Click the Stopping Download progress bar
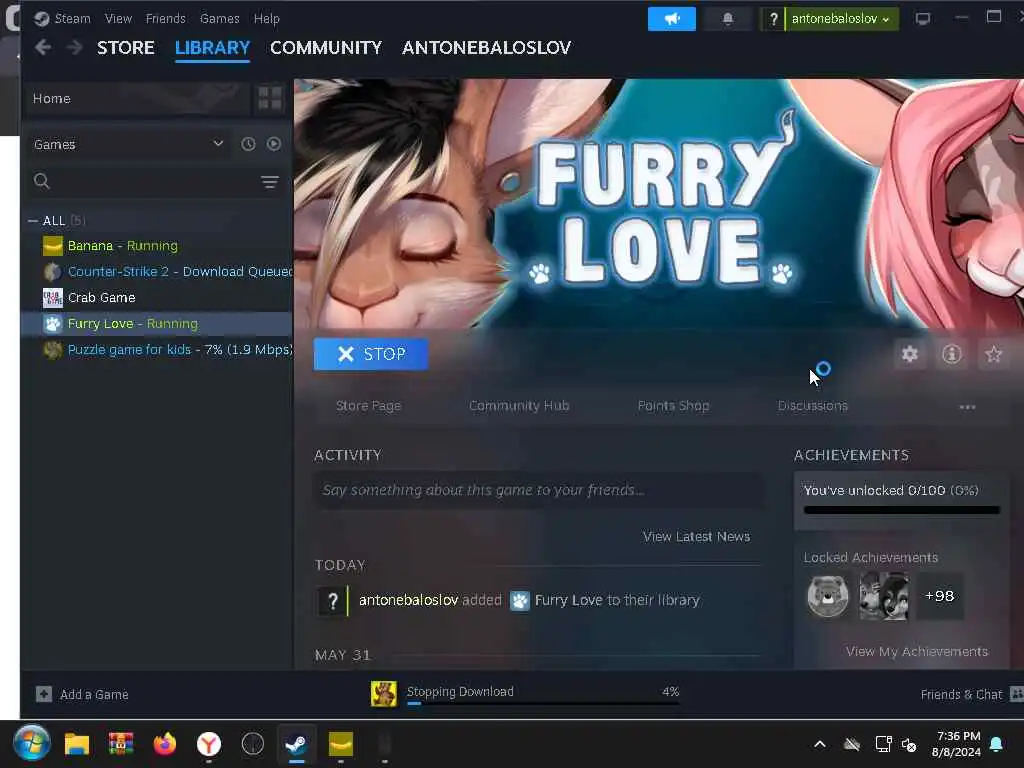 [543, 703]
